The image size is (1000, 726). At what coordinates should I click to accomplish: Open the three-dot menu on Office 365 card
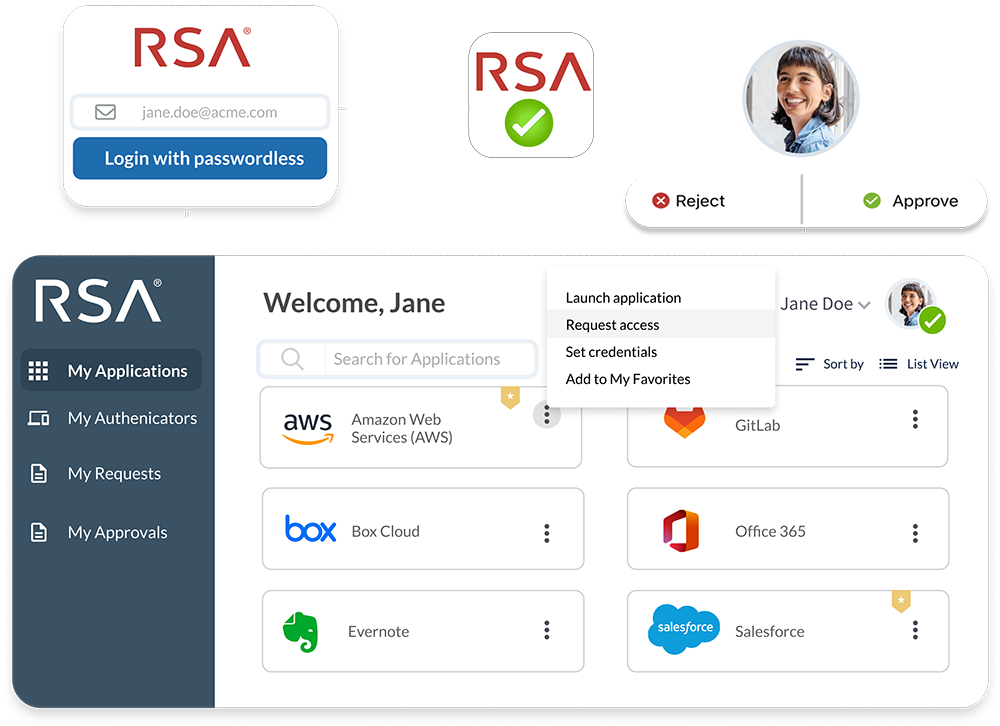(915, 533)
